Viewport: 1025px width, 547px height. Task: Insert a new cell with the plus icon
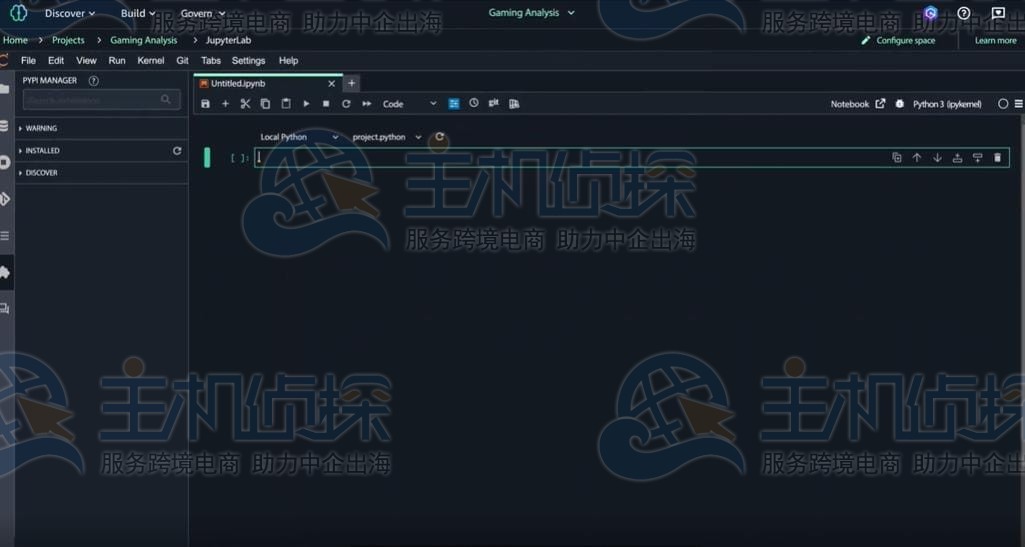pos(226,104)
